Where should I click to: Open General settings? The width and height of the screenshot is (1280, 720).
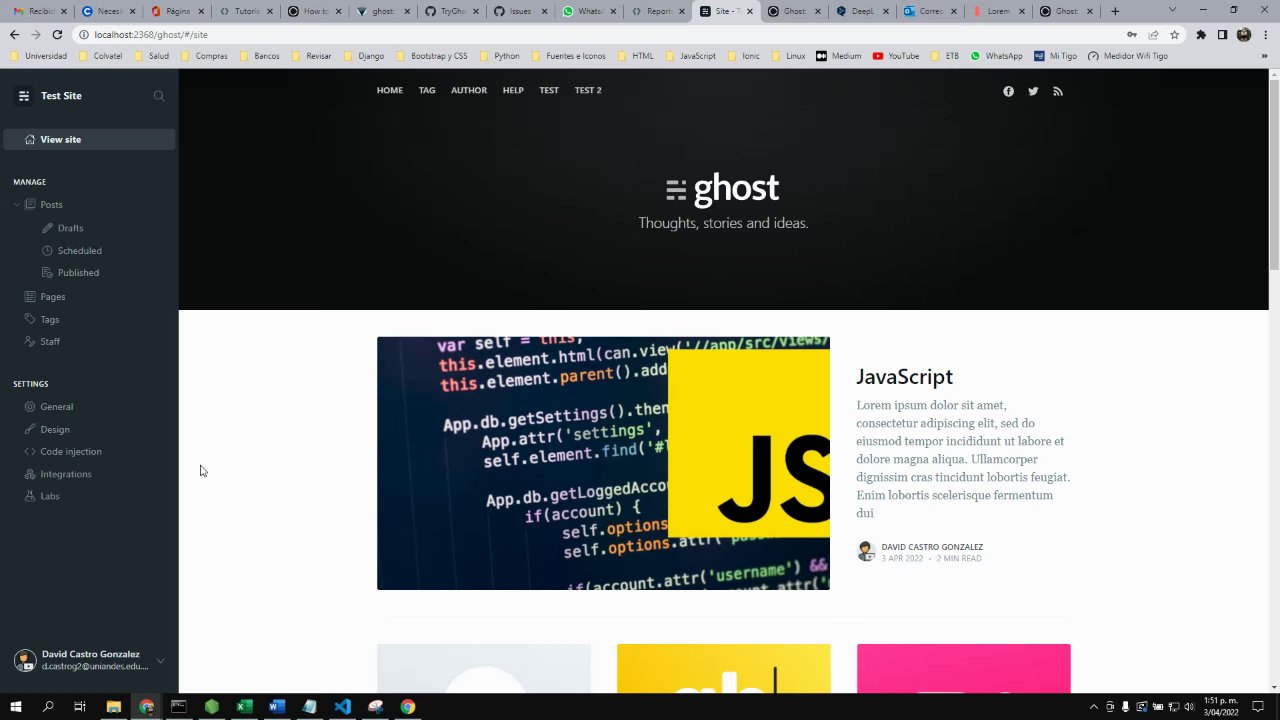click(x=56, y=407)
